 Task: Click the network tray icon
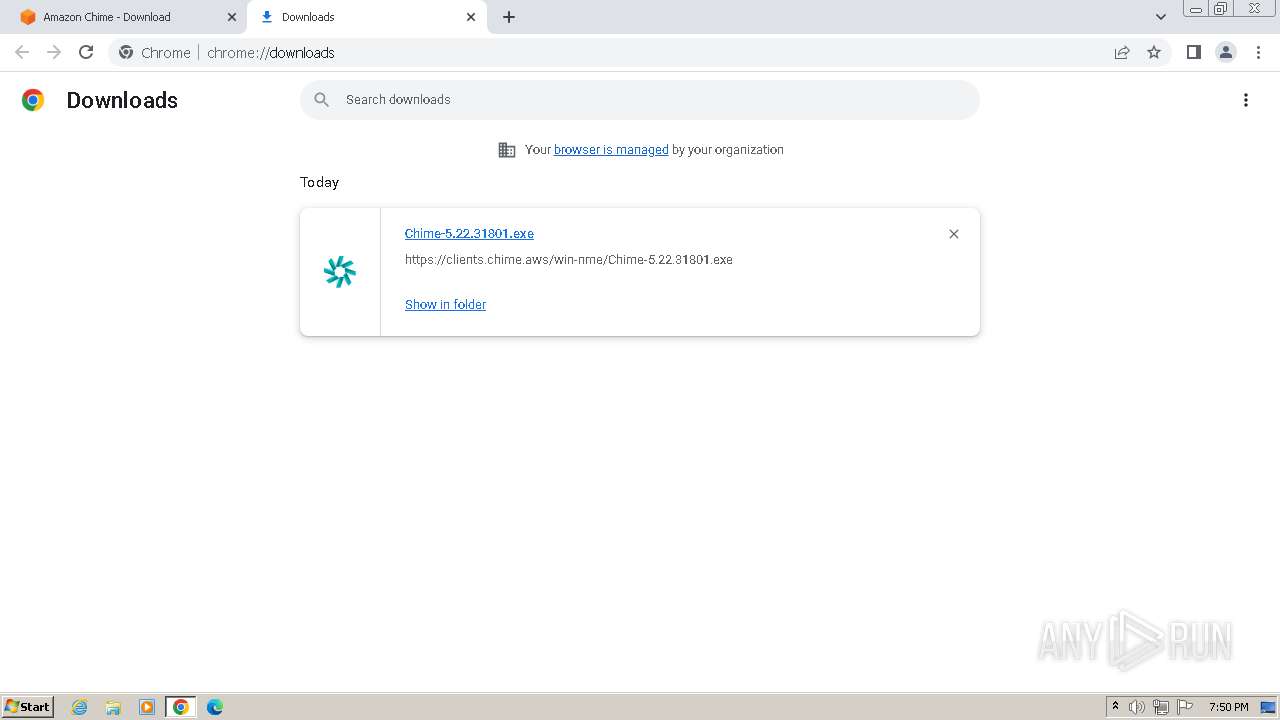1161,707
